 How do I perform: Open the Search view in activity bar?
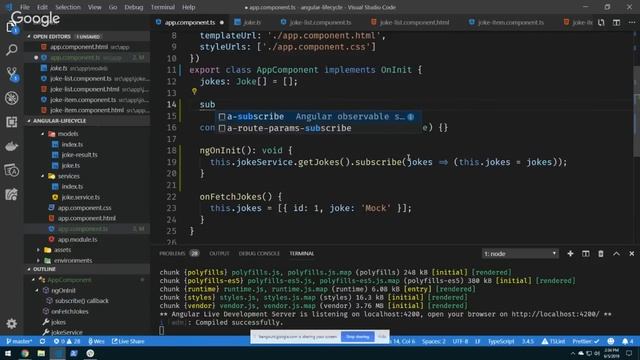point(11,50)
